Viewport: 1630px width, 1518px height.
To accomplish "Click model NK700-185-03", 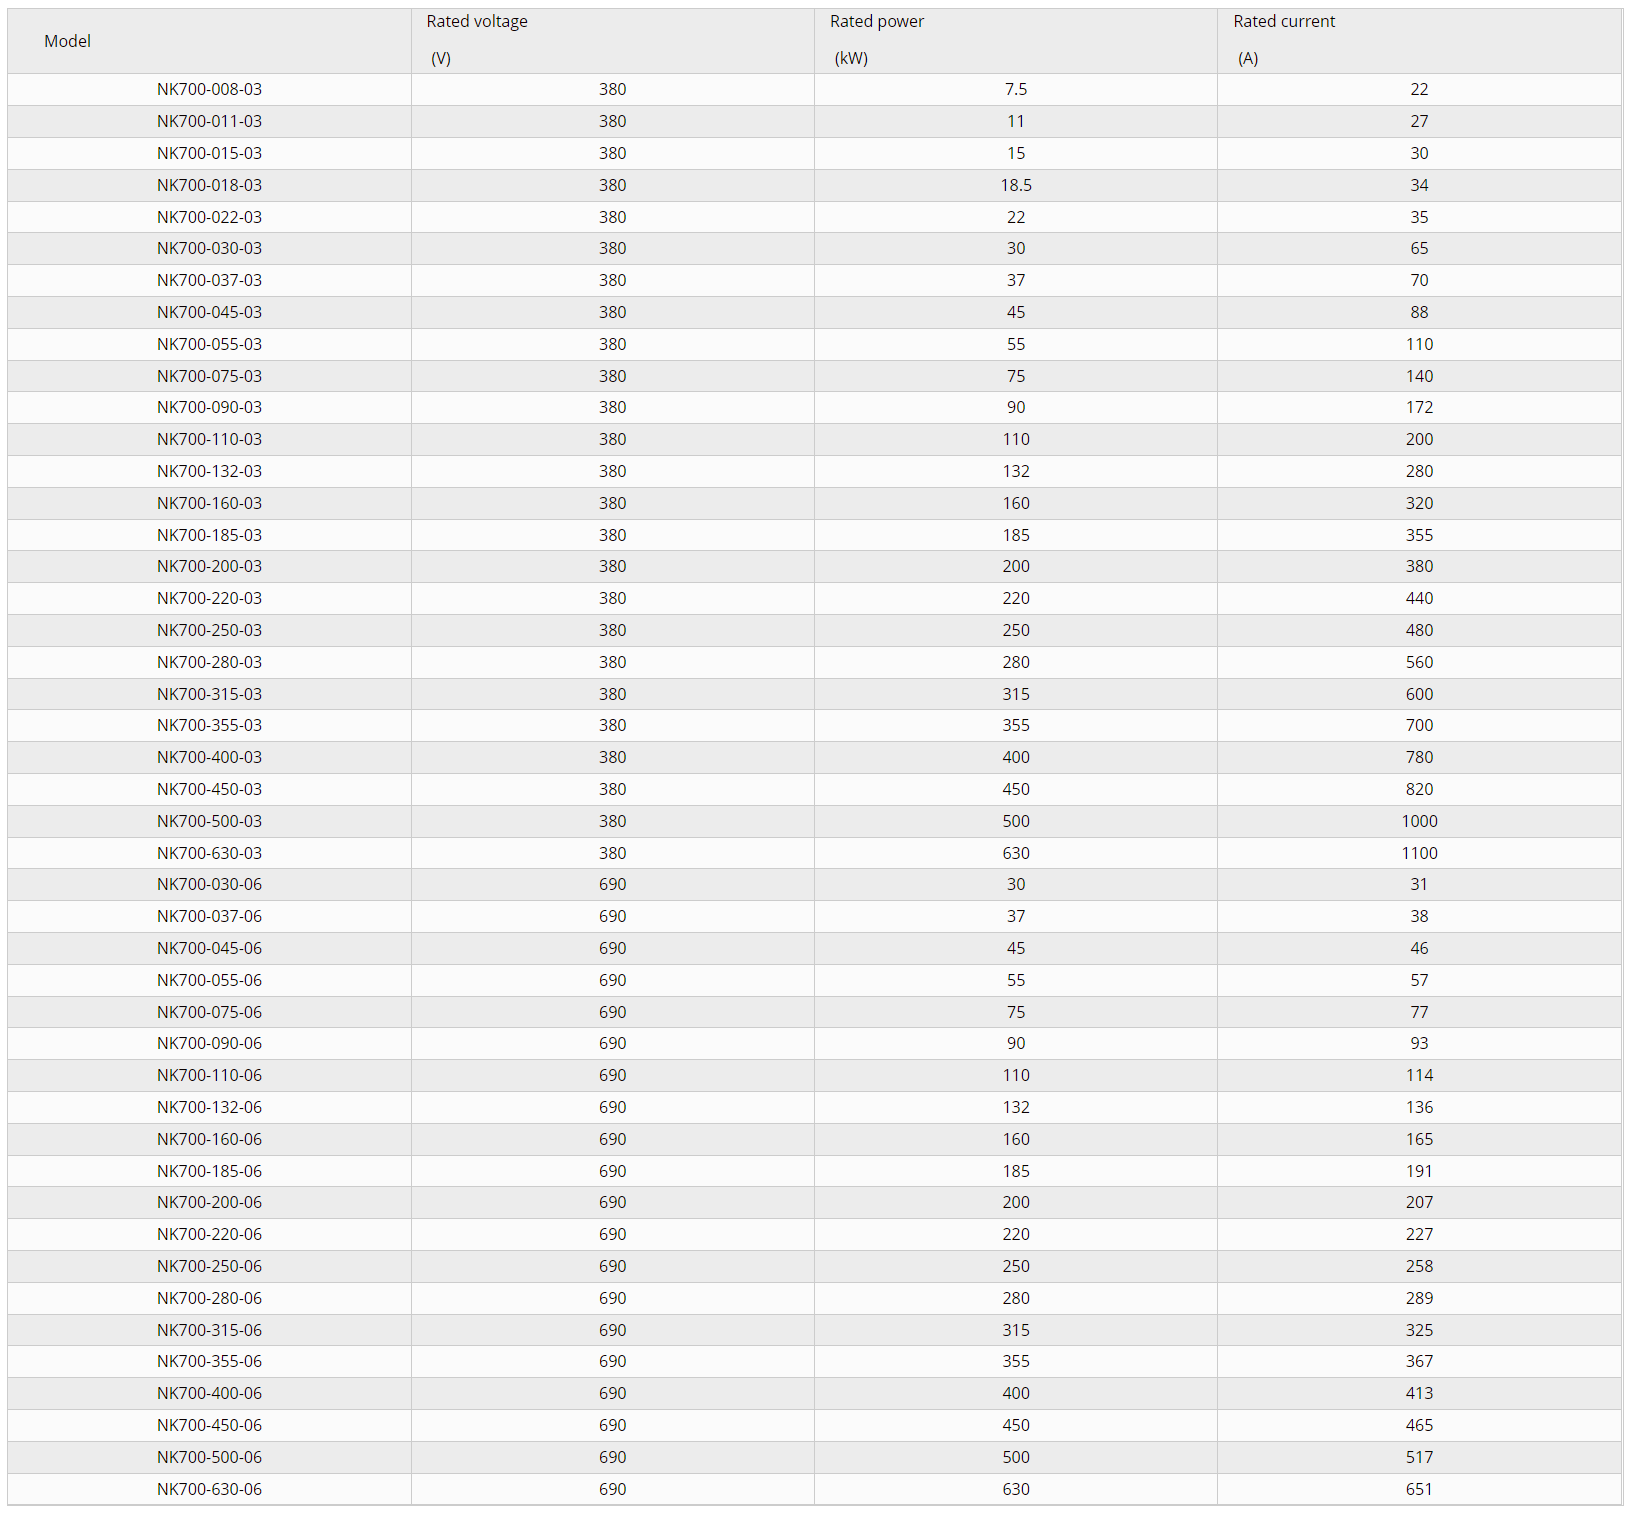I will [x=209, y=535].
